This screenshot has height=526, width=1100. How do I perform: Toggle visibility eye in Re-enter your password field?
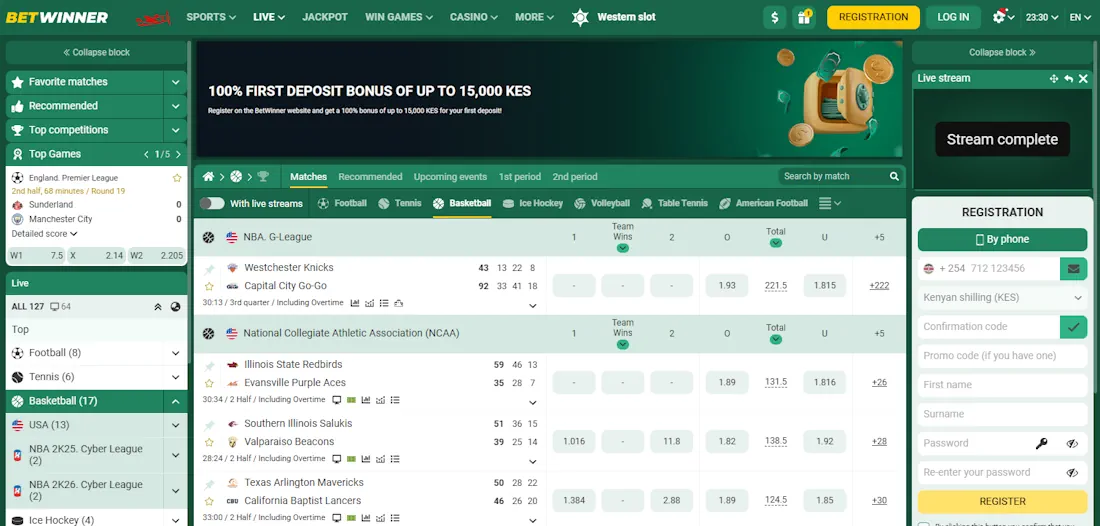[1072, 473]
